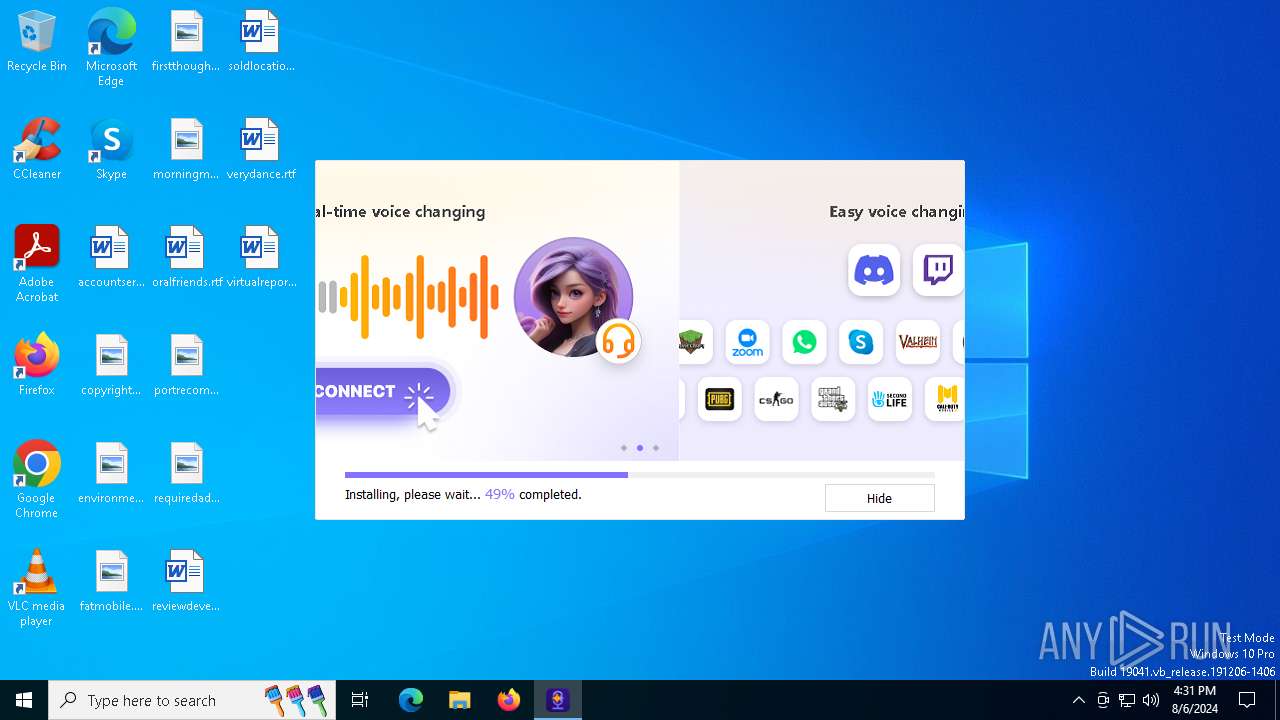This screenshot has height=720, width=1280.
Task: Click the CONNECT button in the slide
Action: pyautogui.click(x=382, y=392)
